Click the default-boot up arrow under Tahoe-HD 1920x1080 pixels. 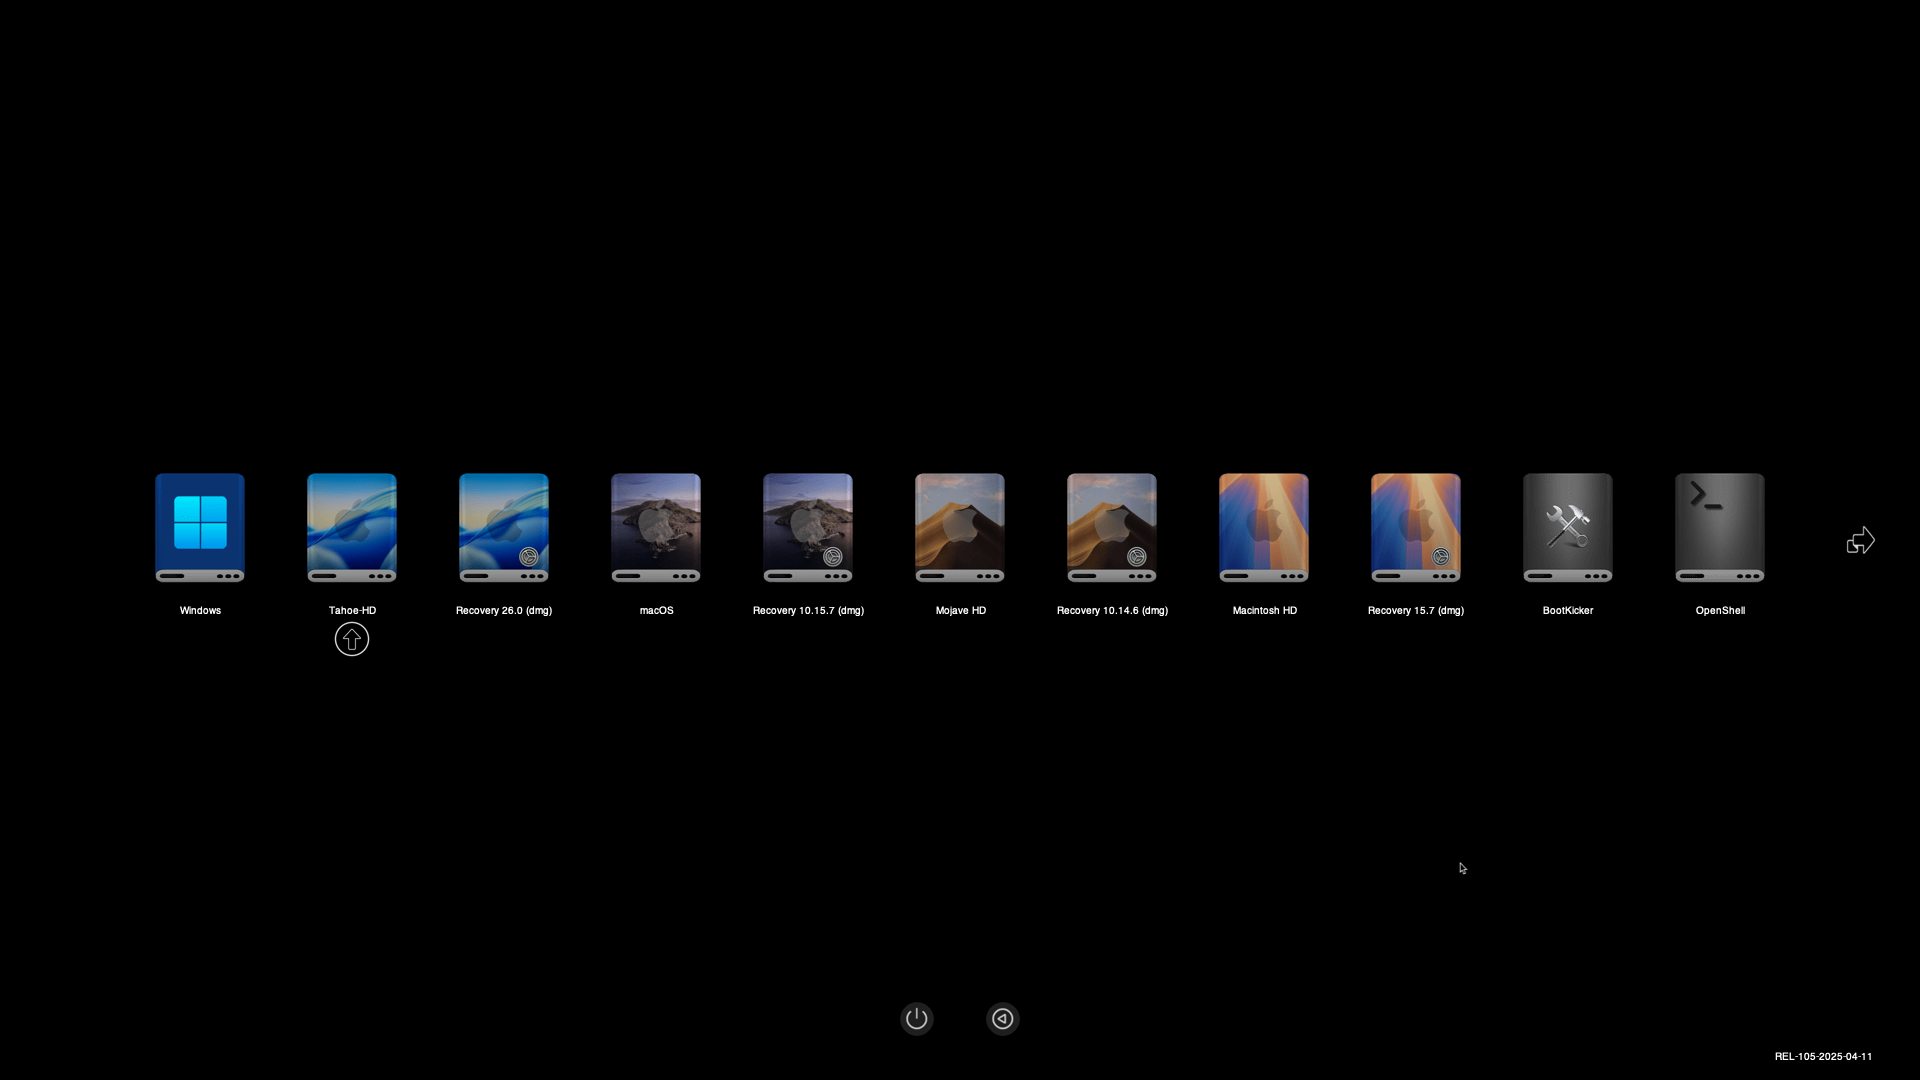[352, 639]
